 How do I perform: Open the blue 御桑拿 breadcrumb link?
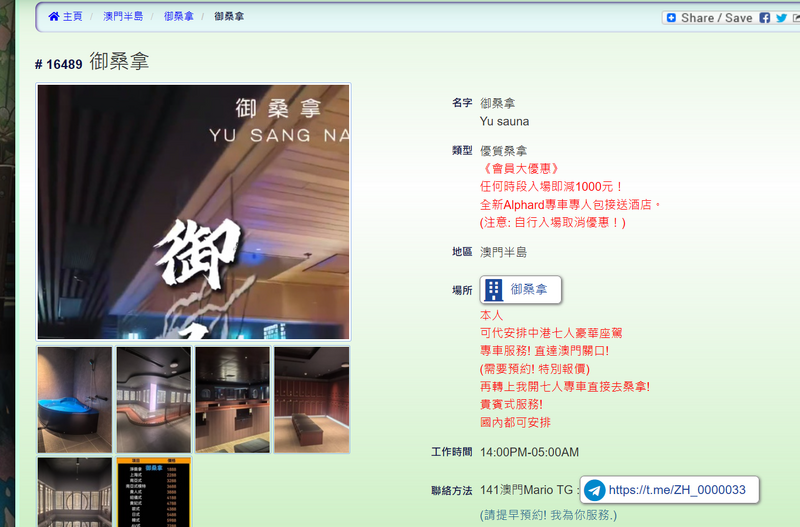179,16
